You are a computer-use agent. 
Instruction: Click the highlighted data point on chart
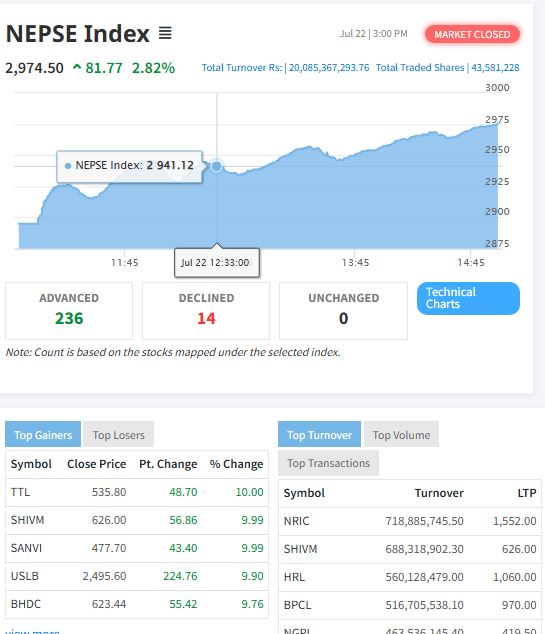217,166
